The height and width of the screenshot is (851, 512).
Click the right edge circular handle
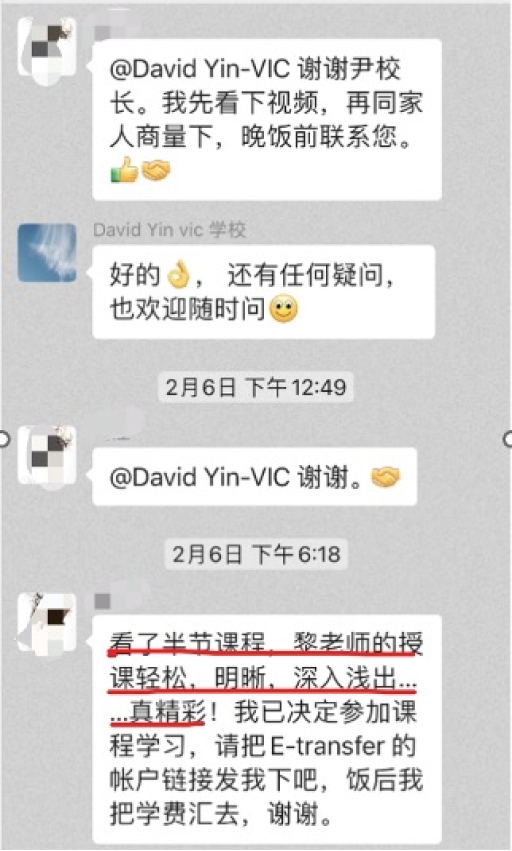[x=509, y=439]
